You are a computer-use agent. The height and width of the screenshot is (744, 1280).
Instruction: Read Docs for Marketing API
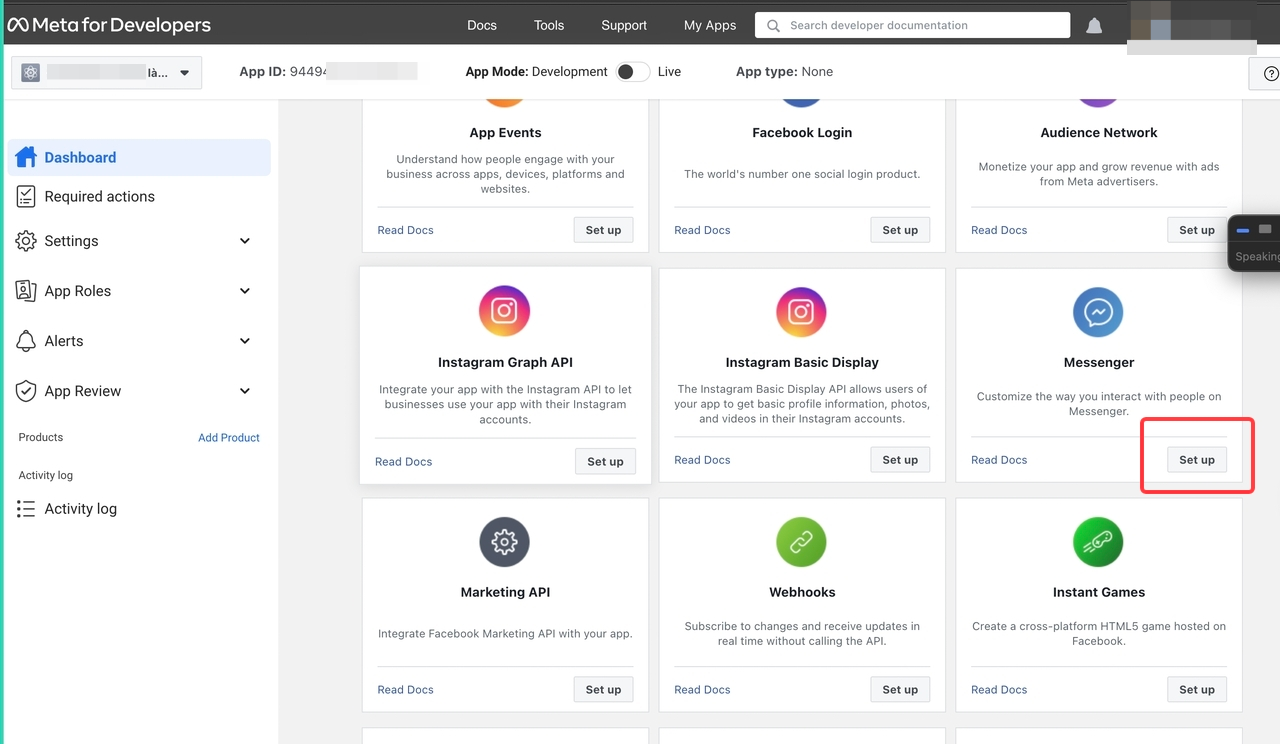(405, 690)
